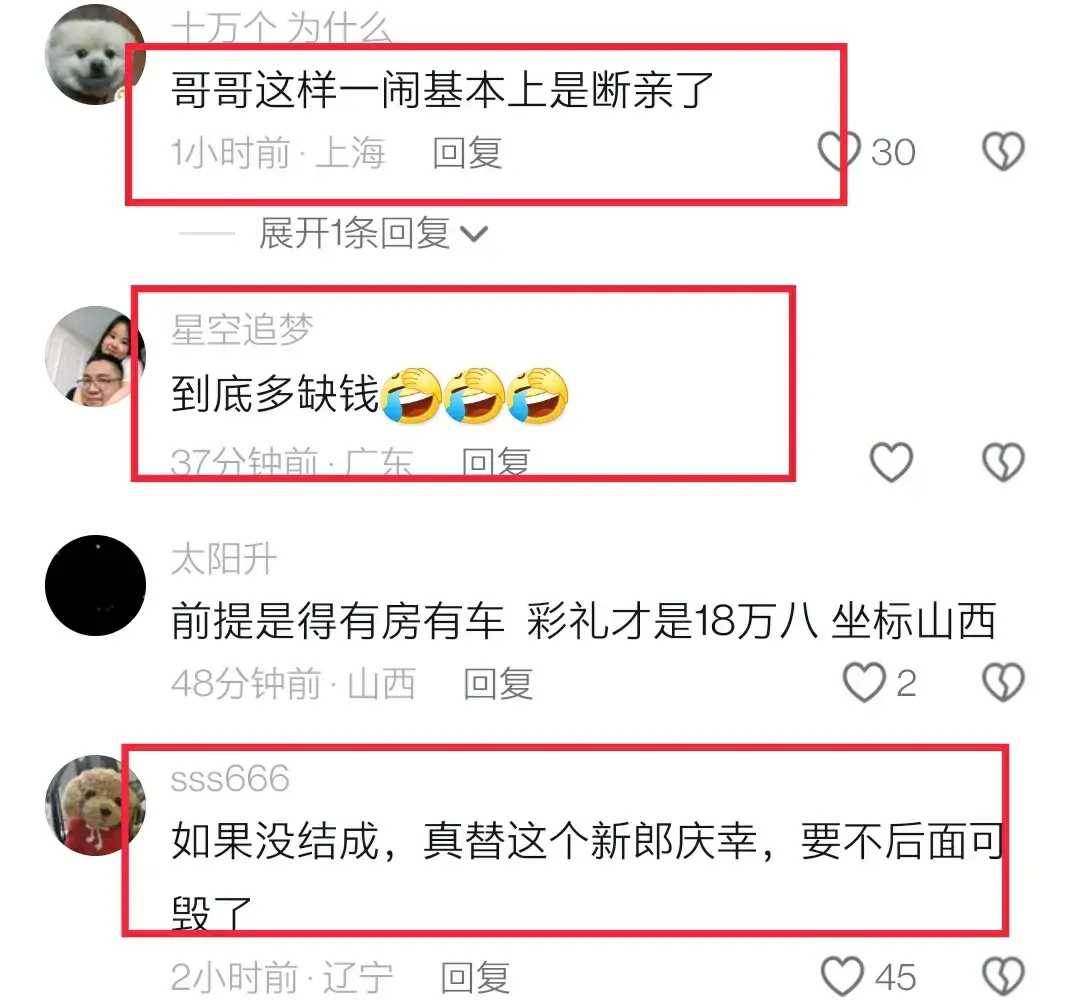The width and height of the screenshot is (1080, 1000).
Task: Like the comment with 30 likes
Action: coord(838,151)
